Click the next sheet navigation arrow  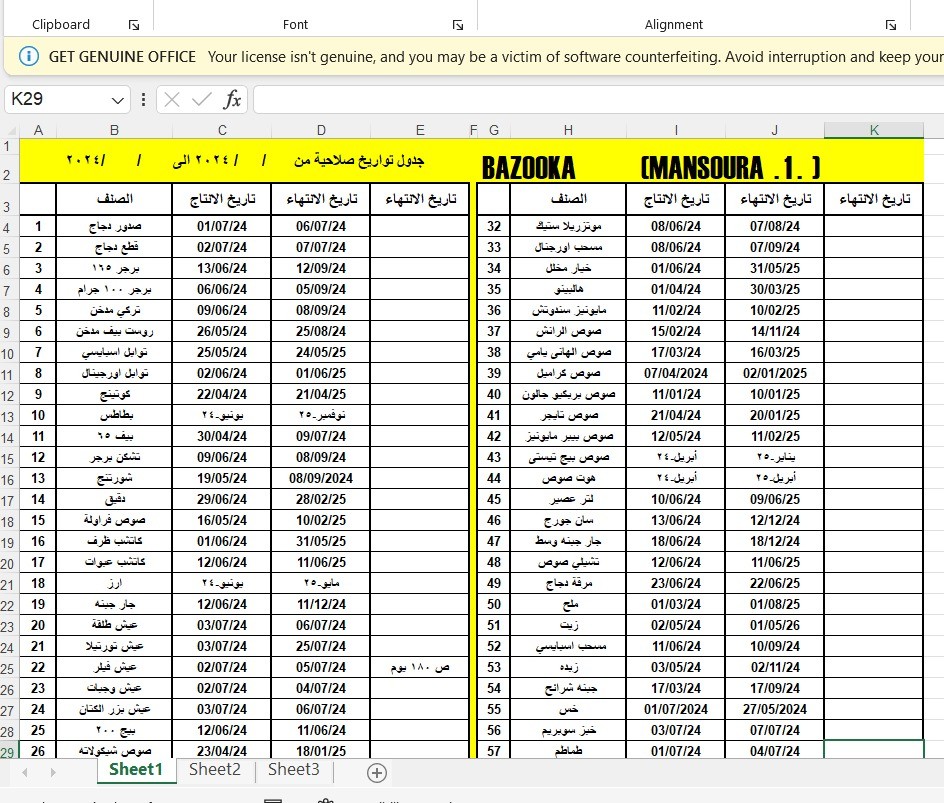pos(53,772)
